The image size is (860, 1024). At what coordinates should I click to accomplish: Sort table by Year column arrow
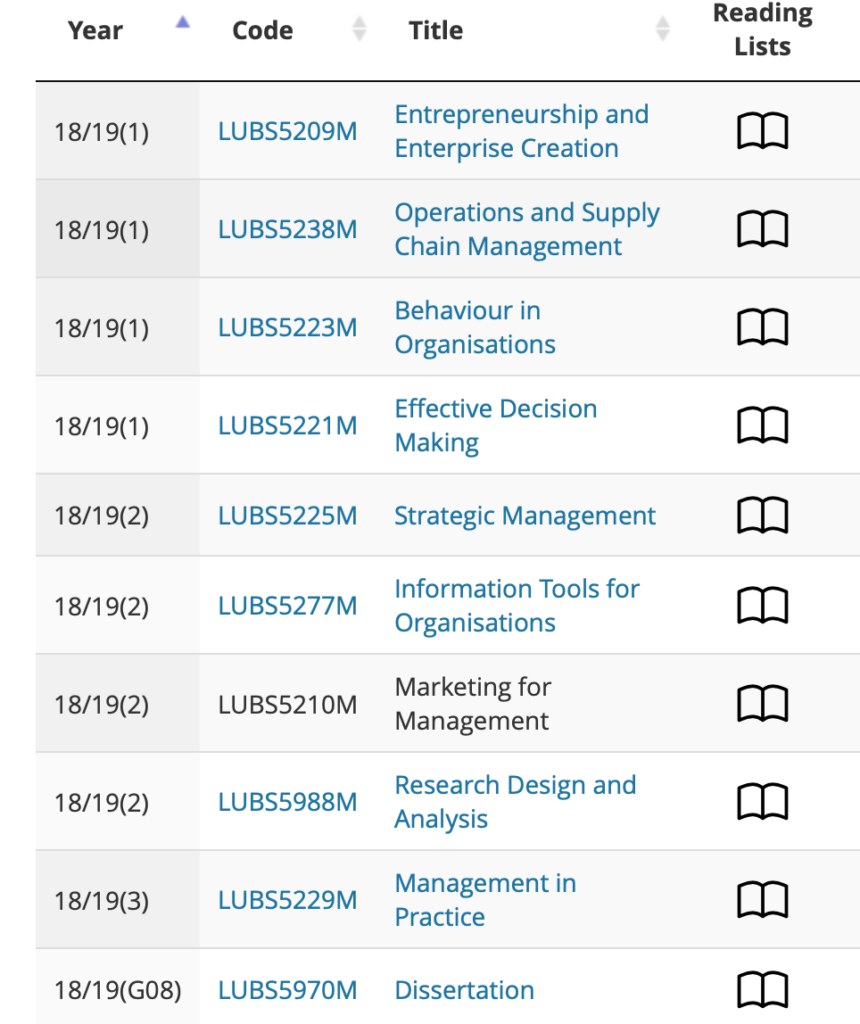tap(183, 23)
